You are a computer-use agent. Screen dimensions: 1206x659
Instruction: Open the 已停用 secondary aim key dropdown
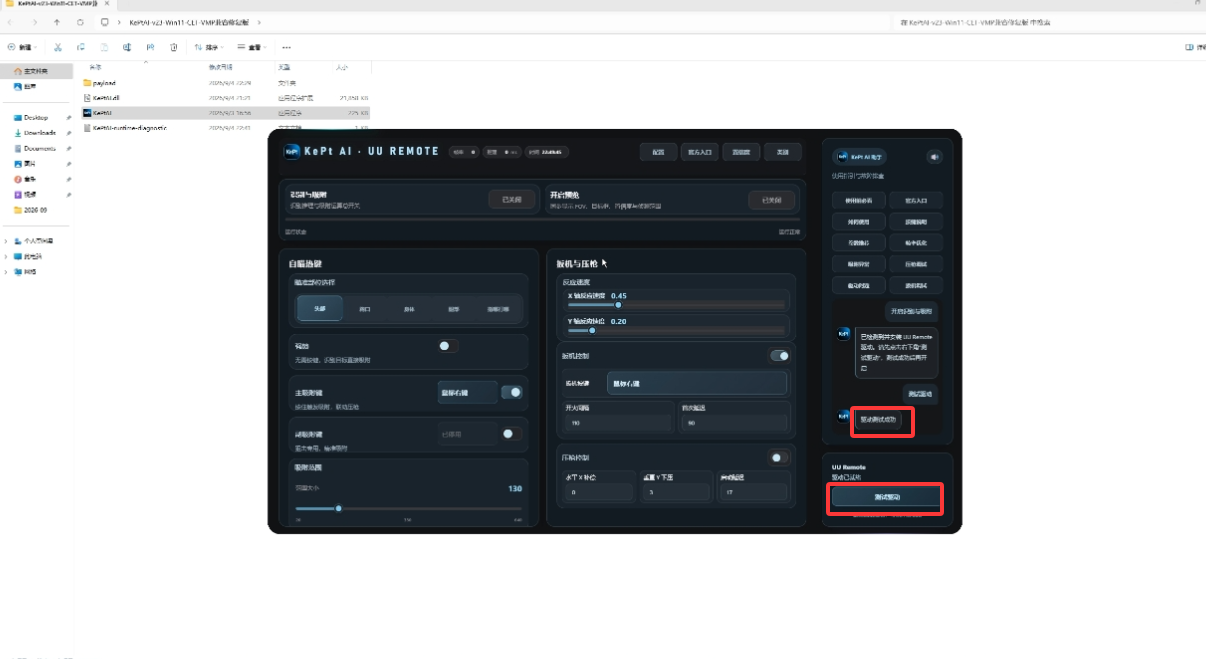pyautogui.click(x=467, y=434)
